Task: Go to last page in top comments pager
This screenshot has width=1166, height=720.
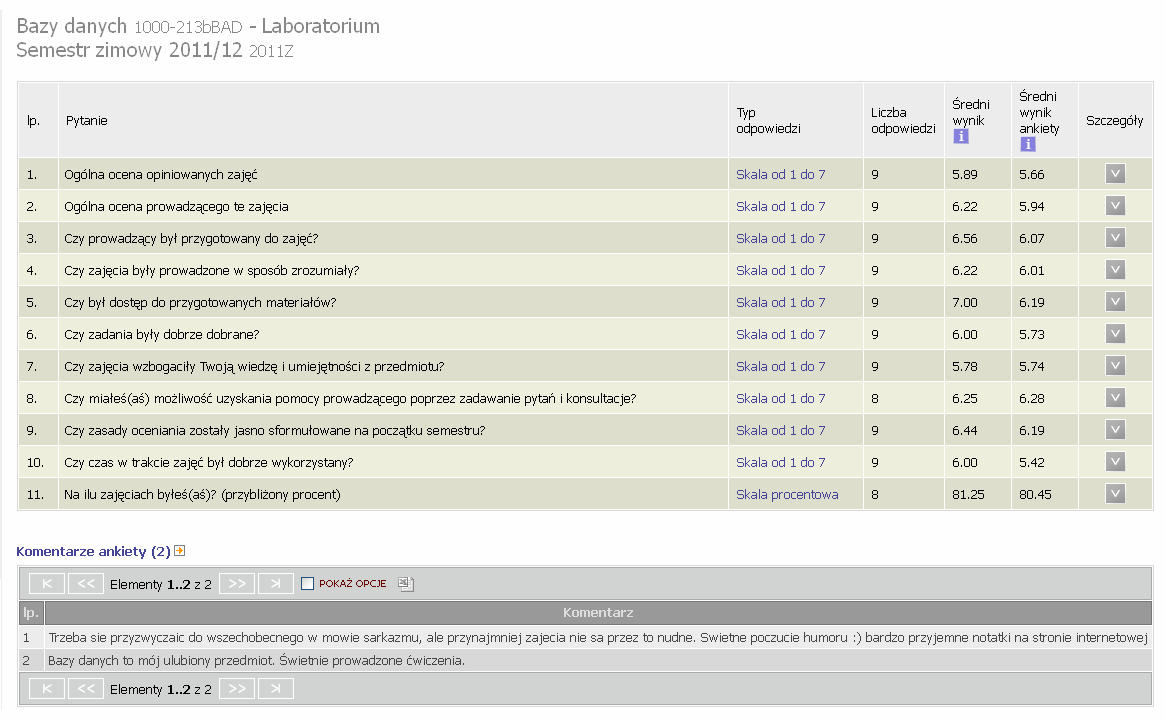Action: [276, 584]
